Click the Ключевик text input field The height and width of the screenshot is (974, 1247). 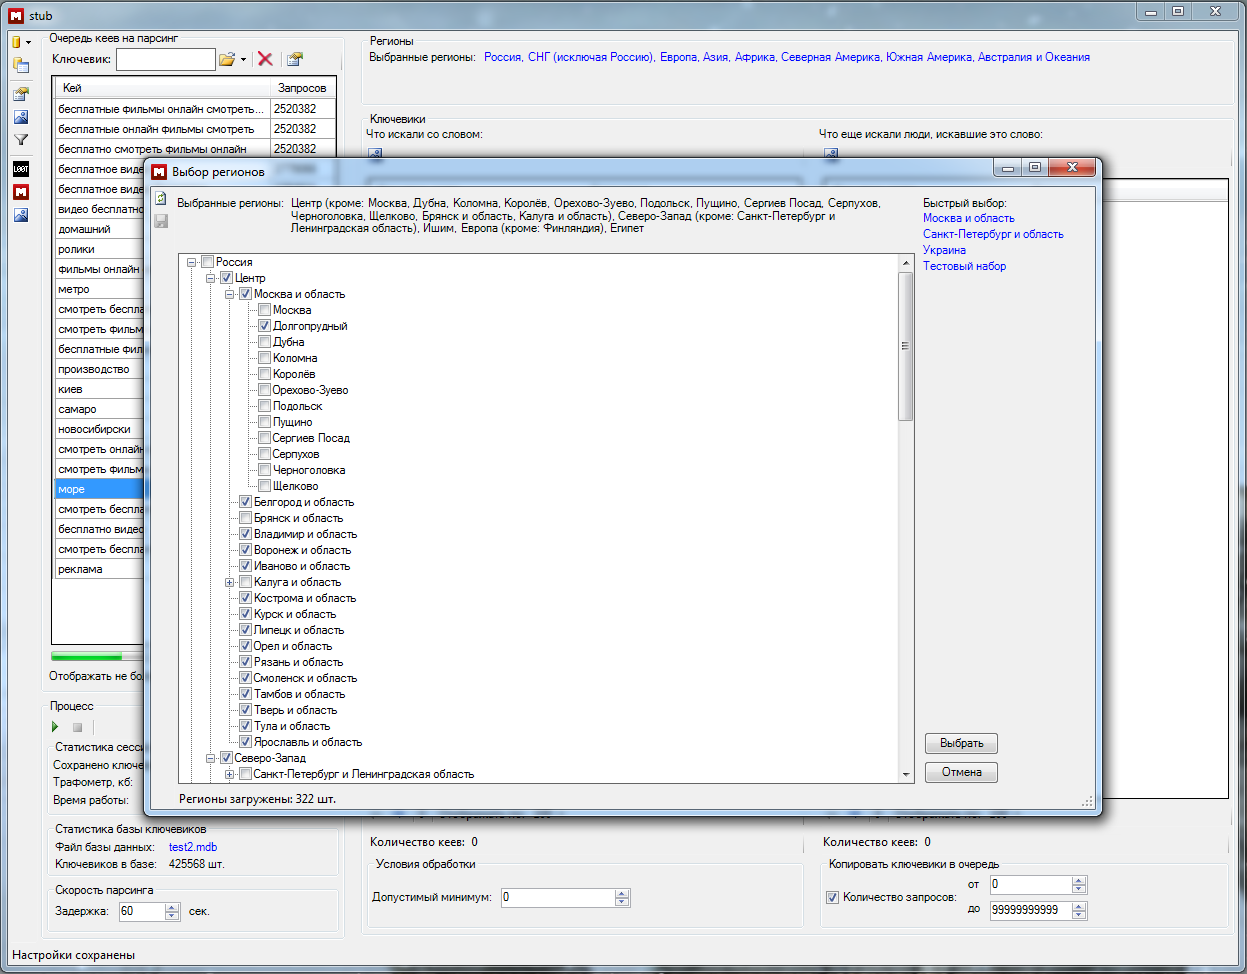tap(165, 59)
